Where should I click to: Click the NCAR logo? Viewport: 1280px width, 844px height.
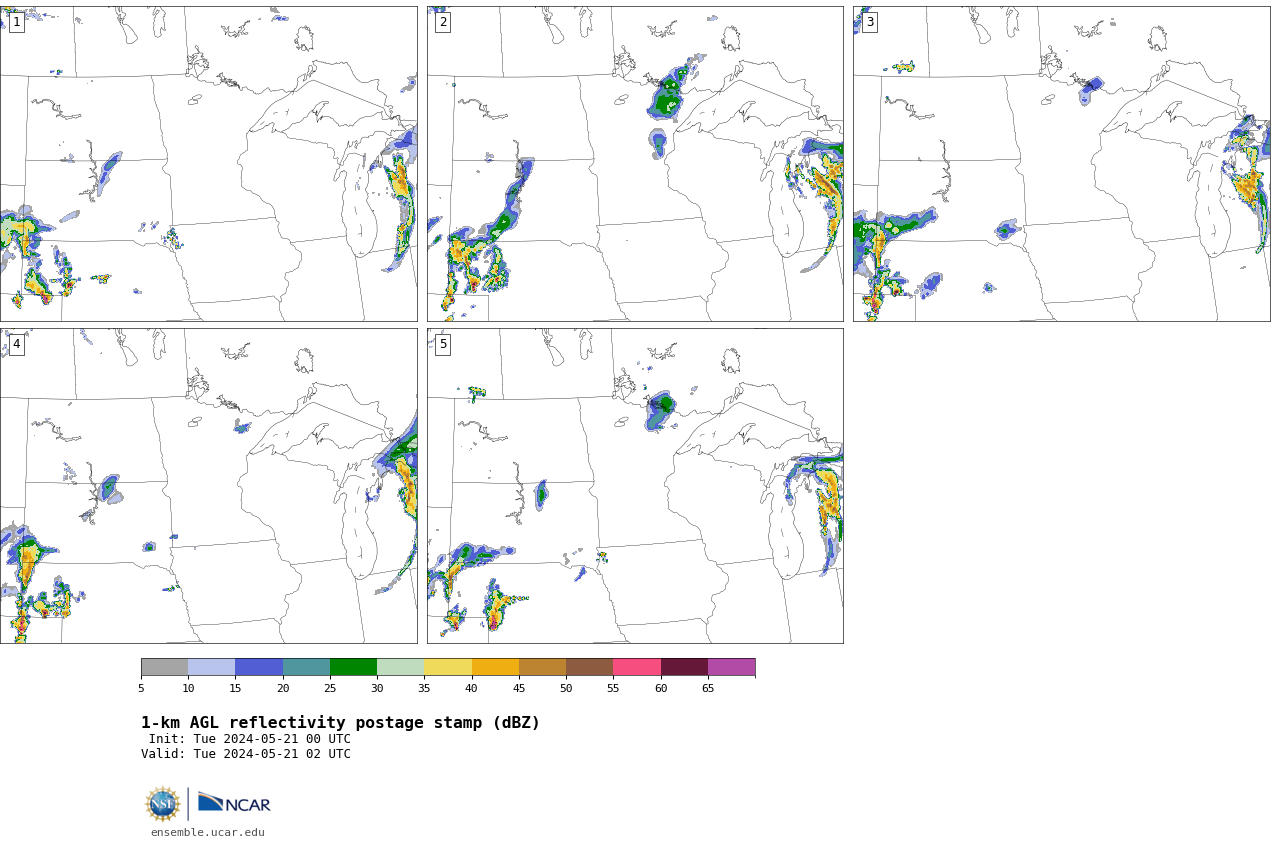click(234, 803)
